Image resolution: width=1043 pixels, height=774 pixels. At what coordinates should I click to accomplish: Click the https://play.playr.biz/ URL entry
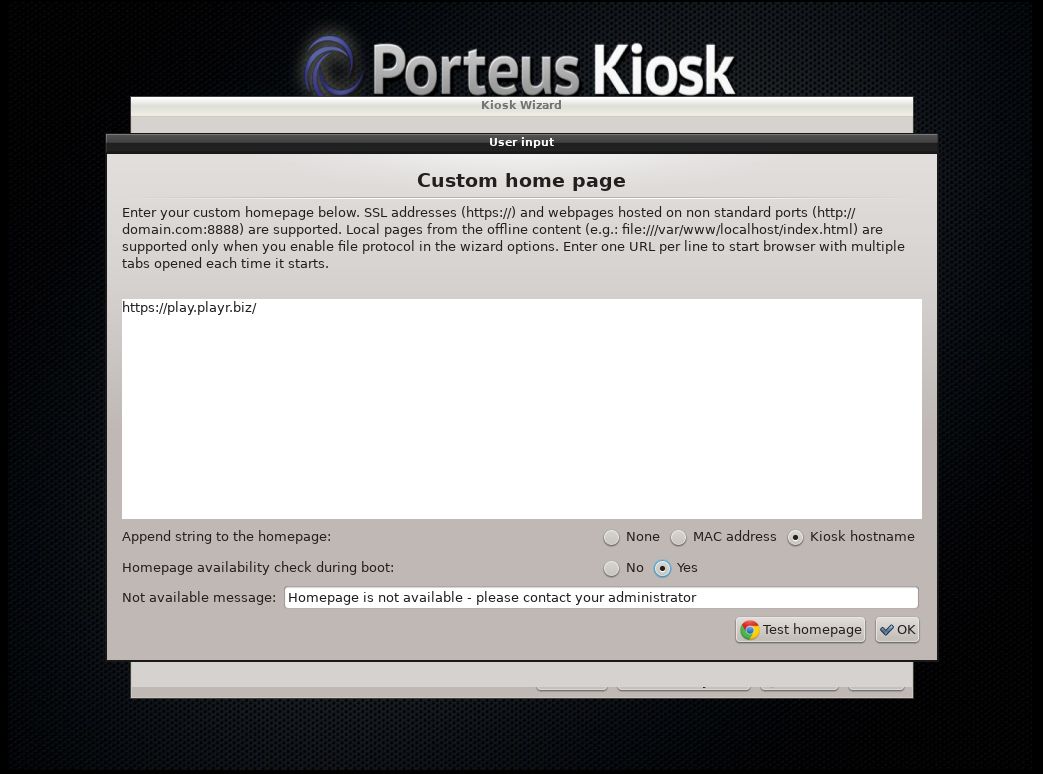[189, 307]
